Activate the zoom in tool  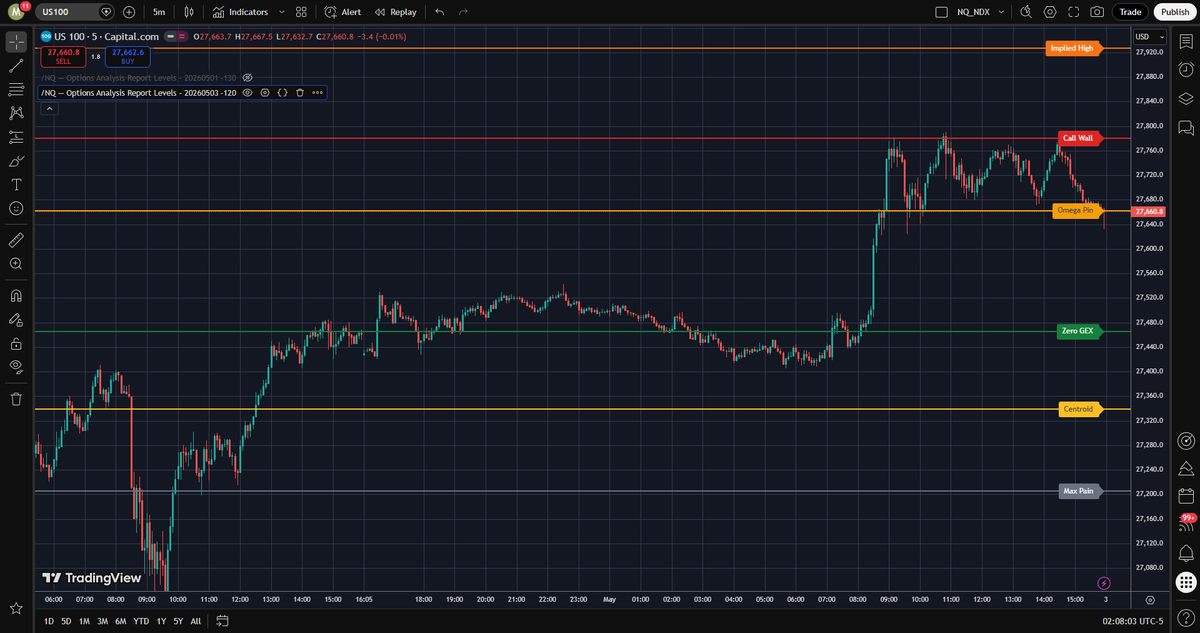16,264
